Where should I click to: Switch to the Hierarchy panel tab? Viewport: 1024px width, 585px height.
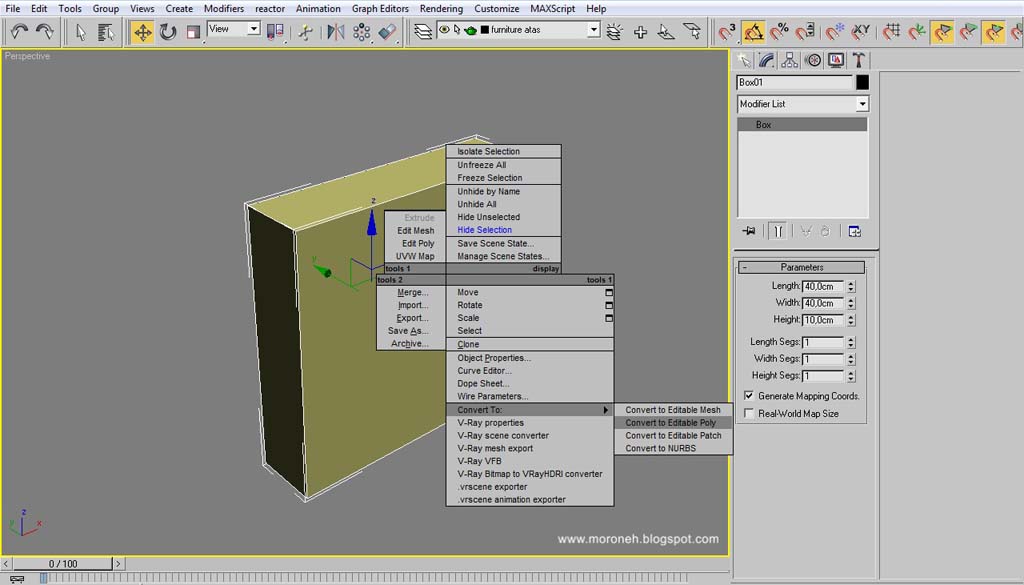790,60
